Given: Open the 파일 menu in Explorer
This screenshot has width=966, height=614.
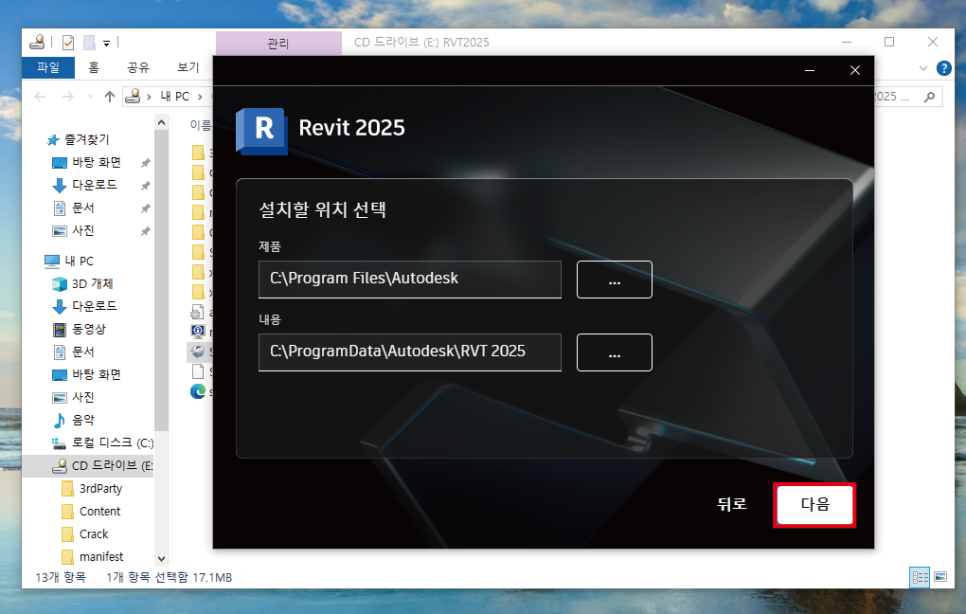Looking at the screenshot, I should pyautogui.click(x=48, y=67).
